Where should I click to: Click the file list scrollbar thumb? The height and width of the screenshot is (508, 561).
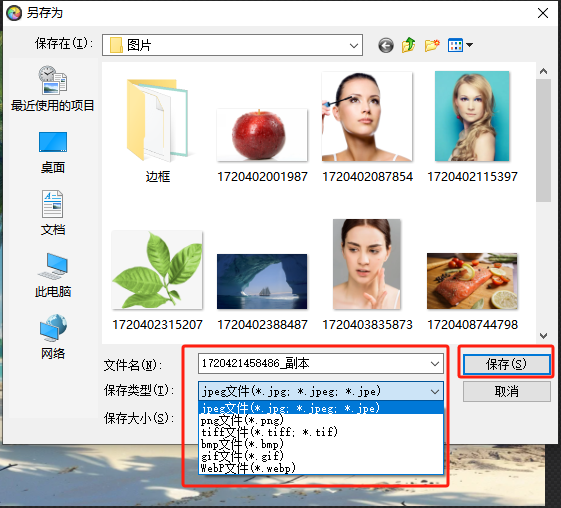[x=543, y=141]
